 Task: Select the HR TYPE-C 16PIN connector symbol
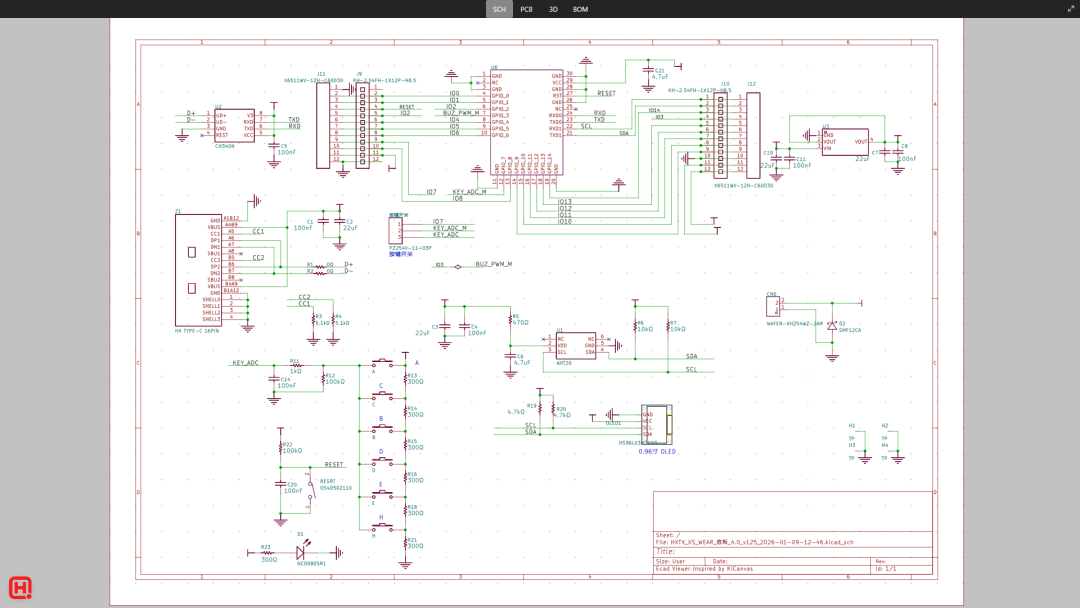pyautogui.click(x=198, y=270)
